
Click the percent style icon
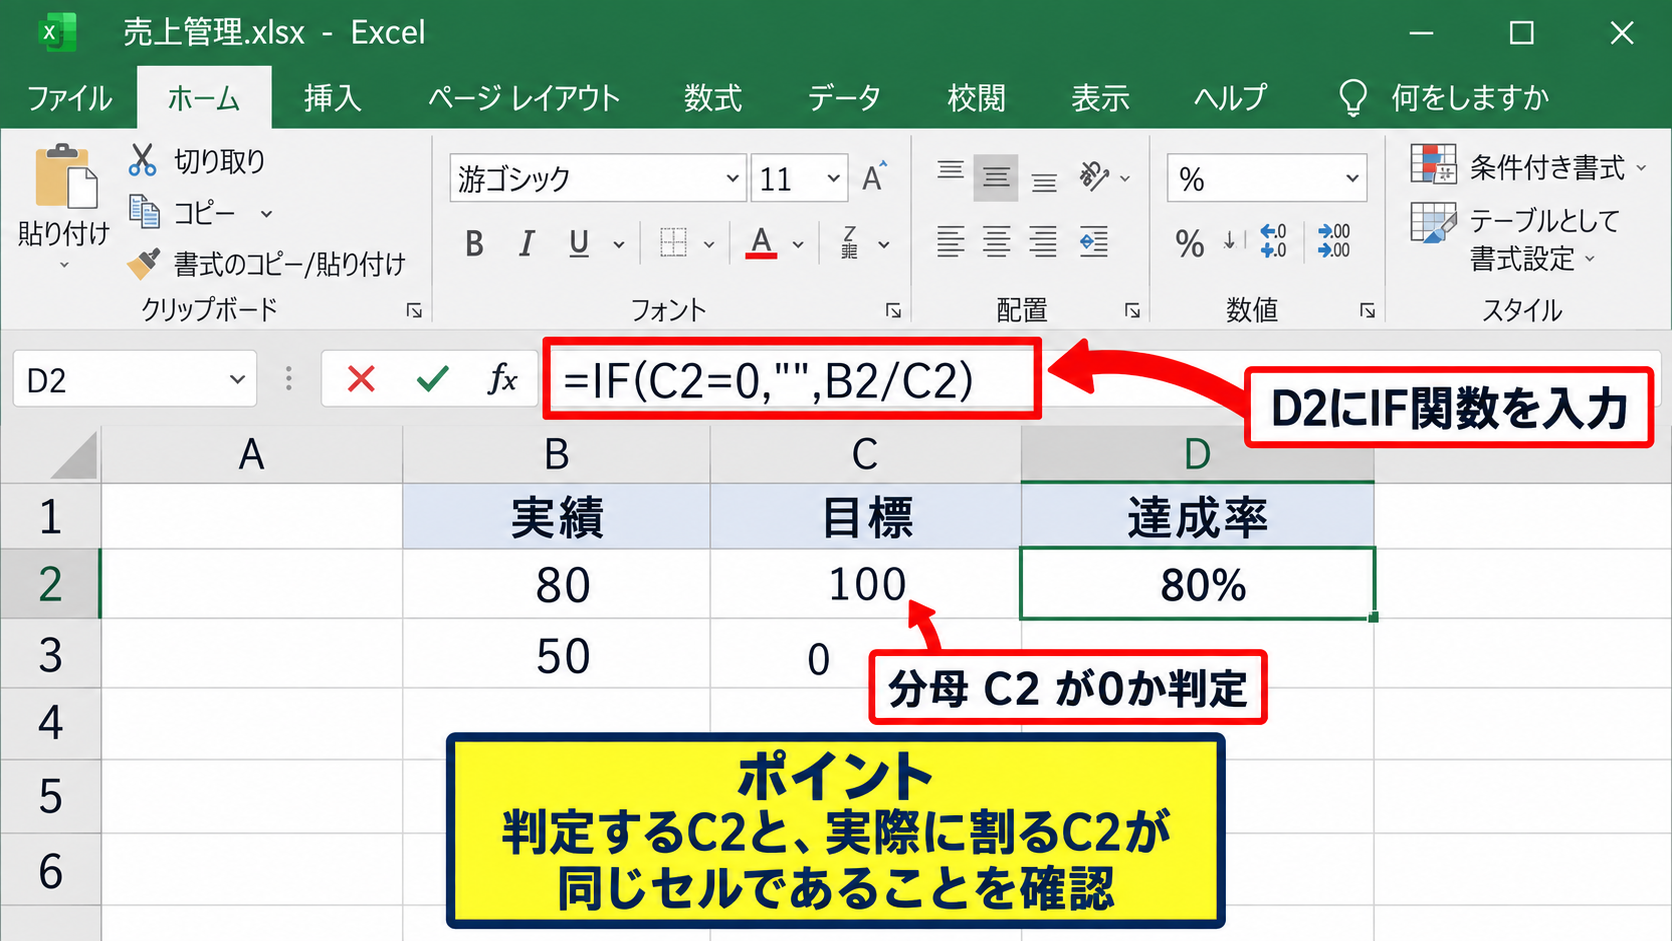pos(1189,243)
